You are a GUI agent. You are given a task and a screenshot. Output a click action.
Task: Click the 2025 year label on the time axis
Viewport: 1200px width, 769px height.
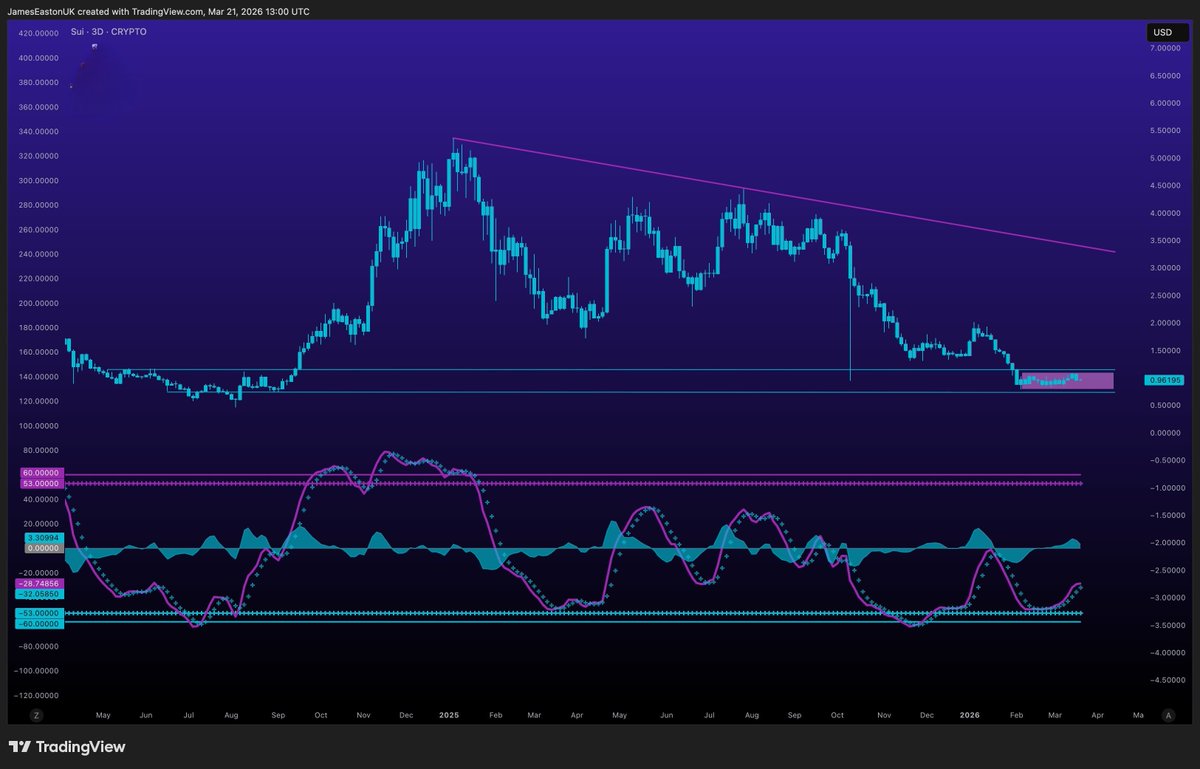[449, 715]
